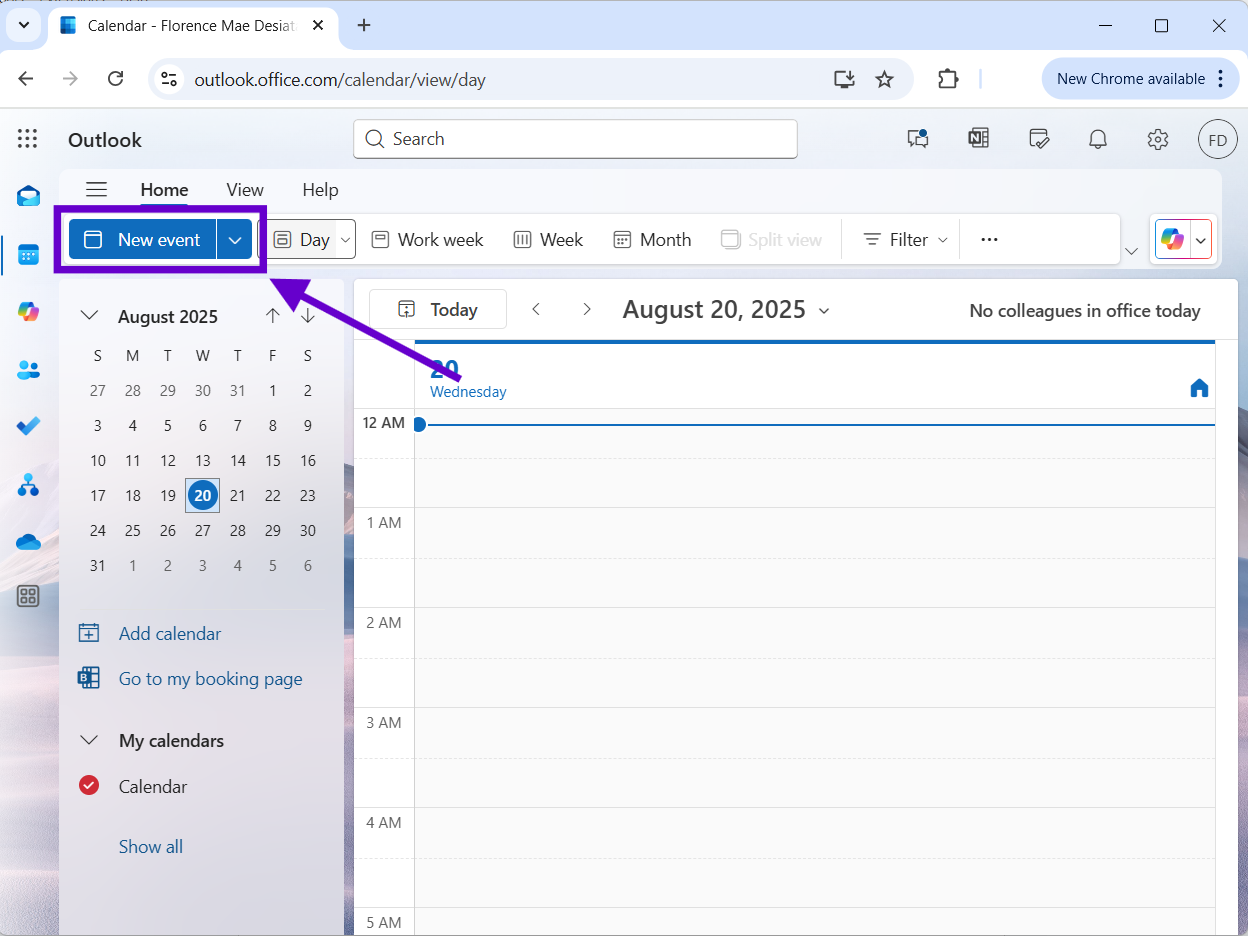The width and height of the screenshot is (1248, 936).
Task: Open the New event dropdown arrow
Action: click(235, 240)
